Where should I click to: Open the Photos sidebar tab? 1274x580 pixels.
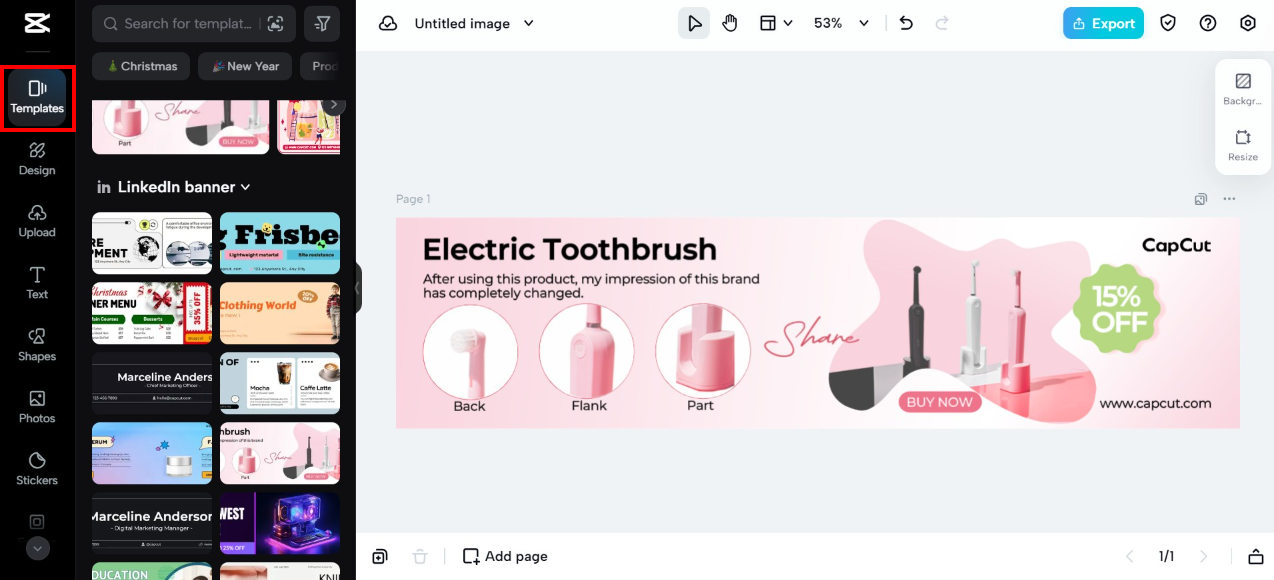[x=37, y=407]
